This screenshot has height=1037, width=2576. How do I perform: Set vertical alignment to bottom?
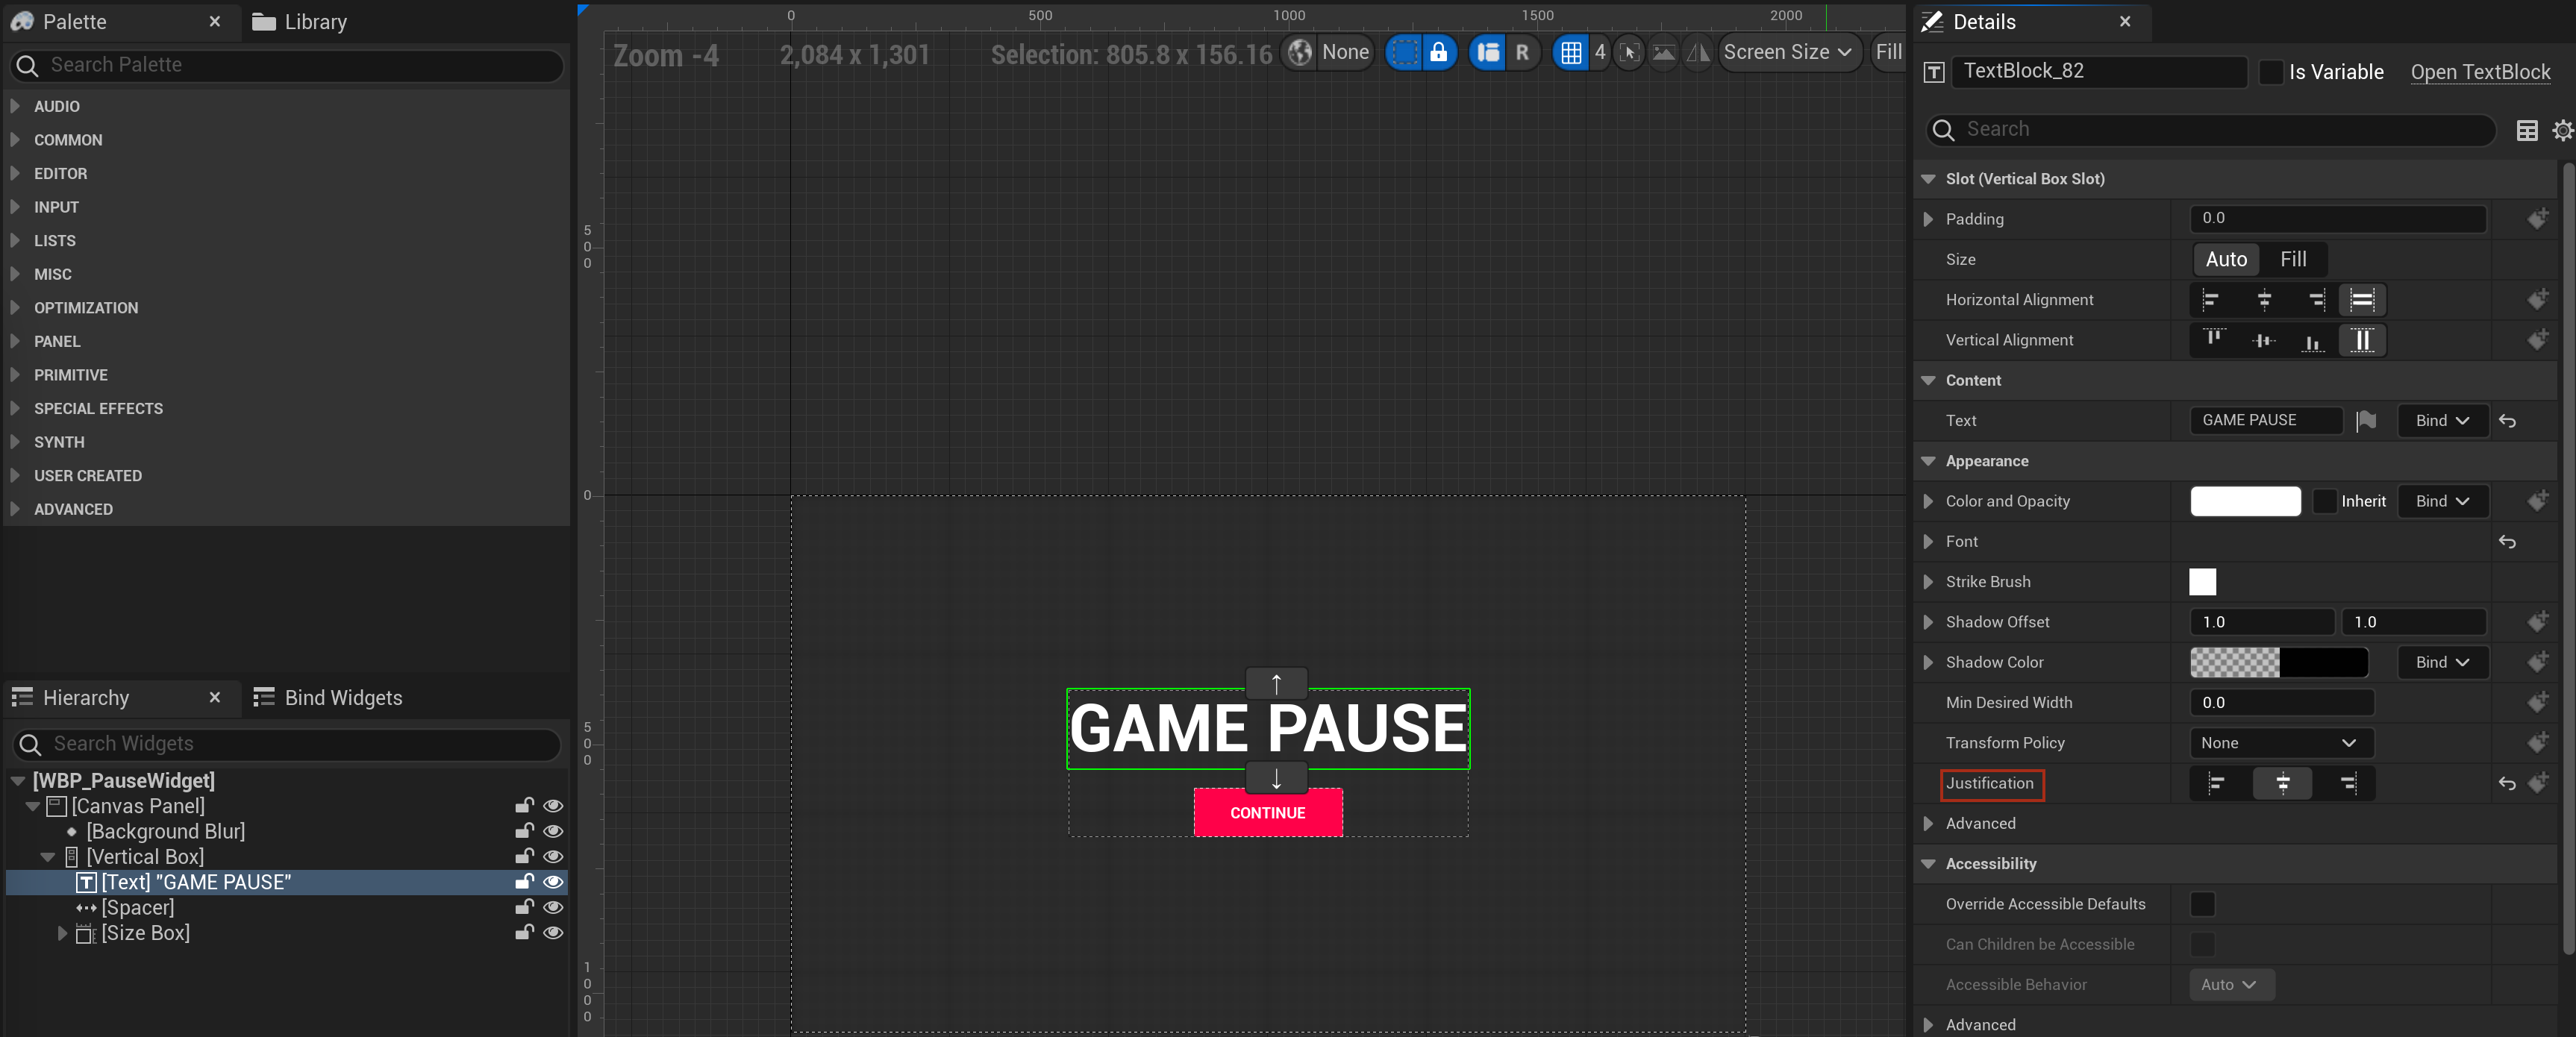tap(2313, 340)
